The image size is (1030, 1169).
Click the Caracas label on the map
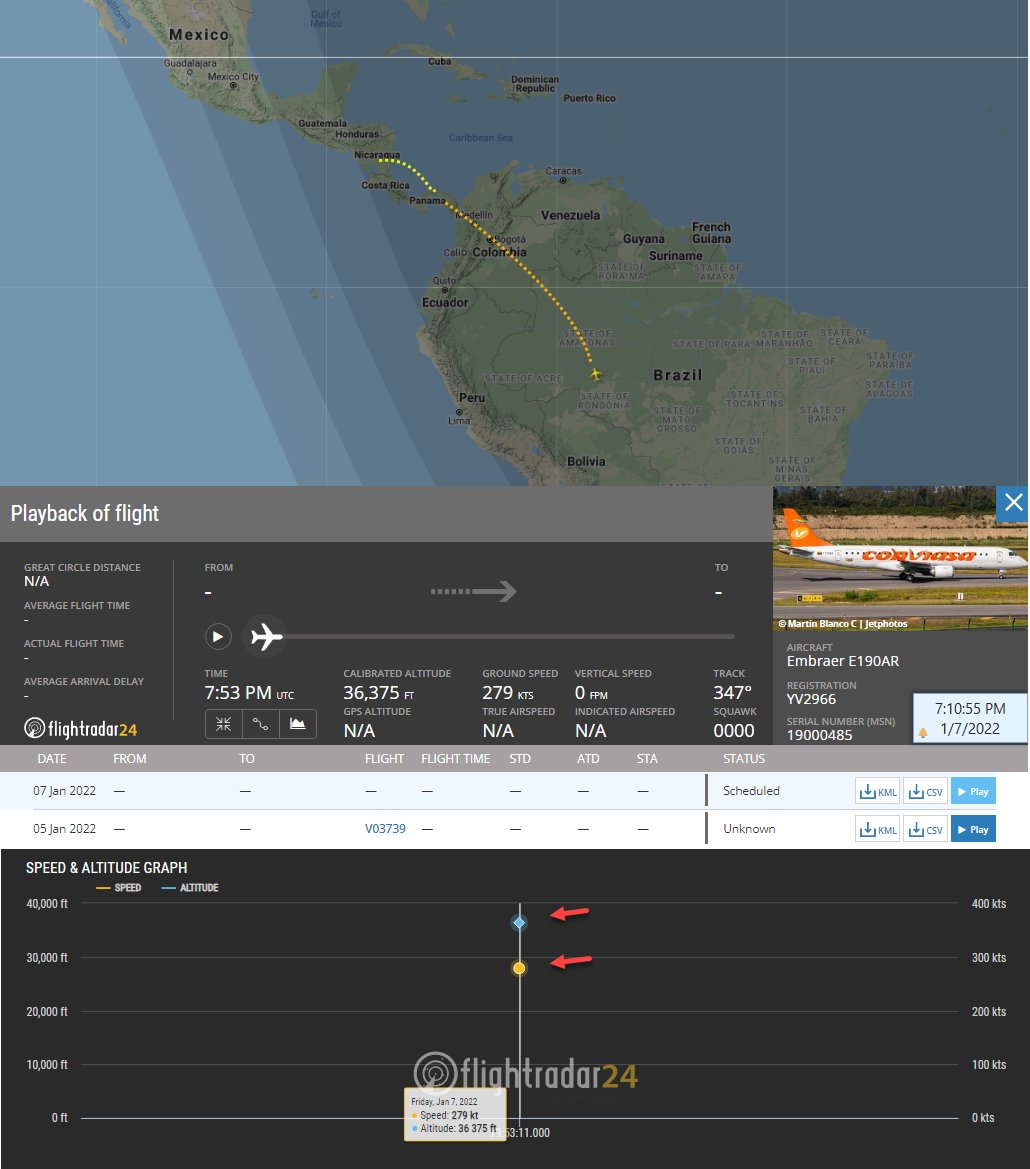563,171
